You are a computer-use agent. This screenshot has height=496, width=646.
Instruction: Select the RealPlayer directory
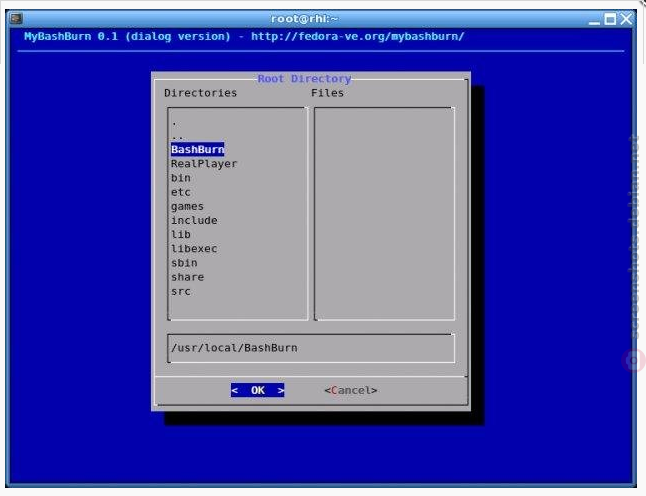[204, 164]
